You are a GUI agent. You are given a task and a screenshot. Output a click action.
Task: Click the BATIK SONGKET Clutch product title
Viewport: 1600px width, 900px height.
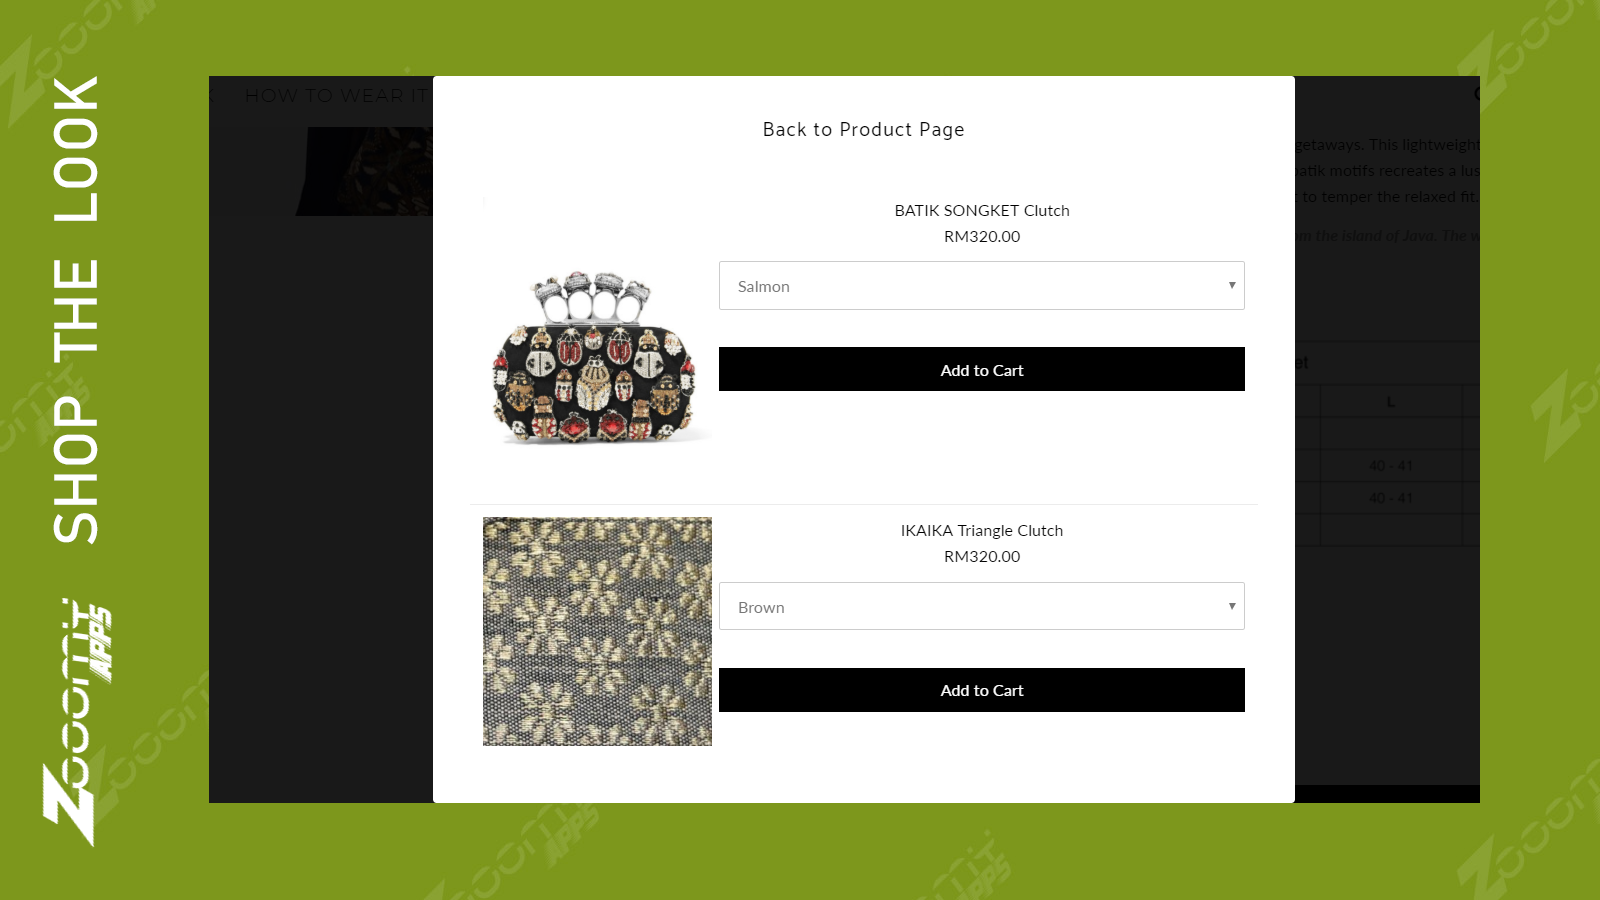[x=981, y=210]
